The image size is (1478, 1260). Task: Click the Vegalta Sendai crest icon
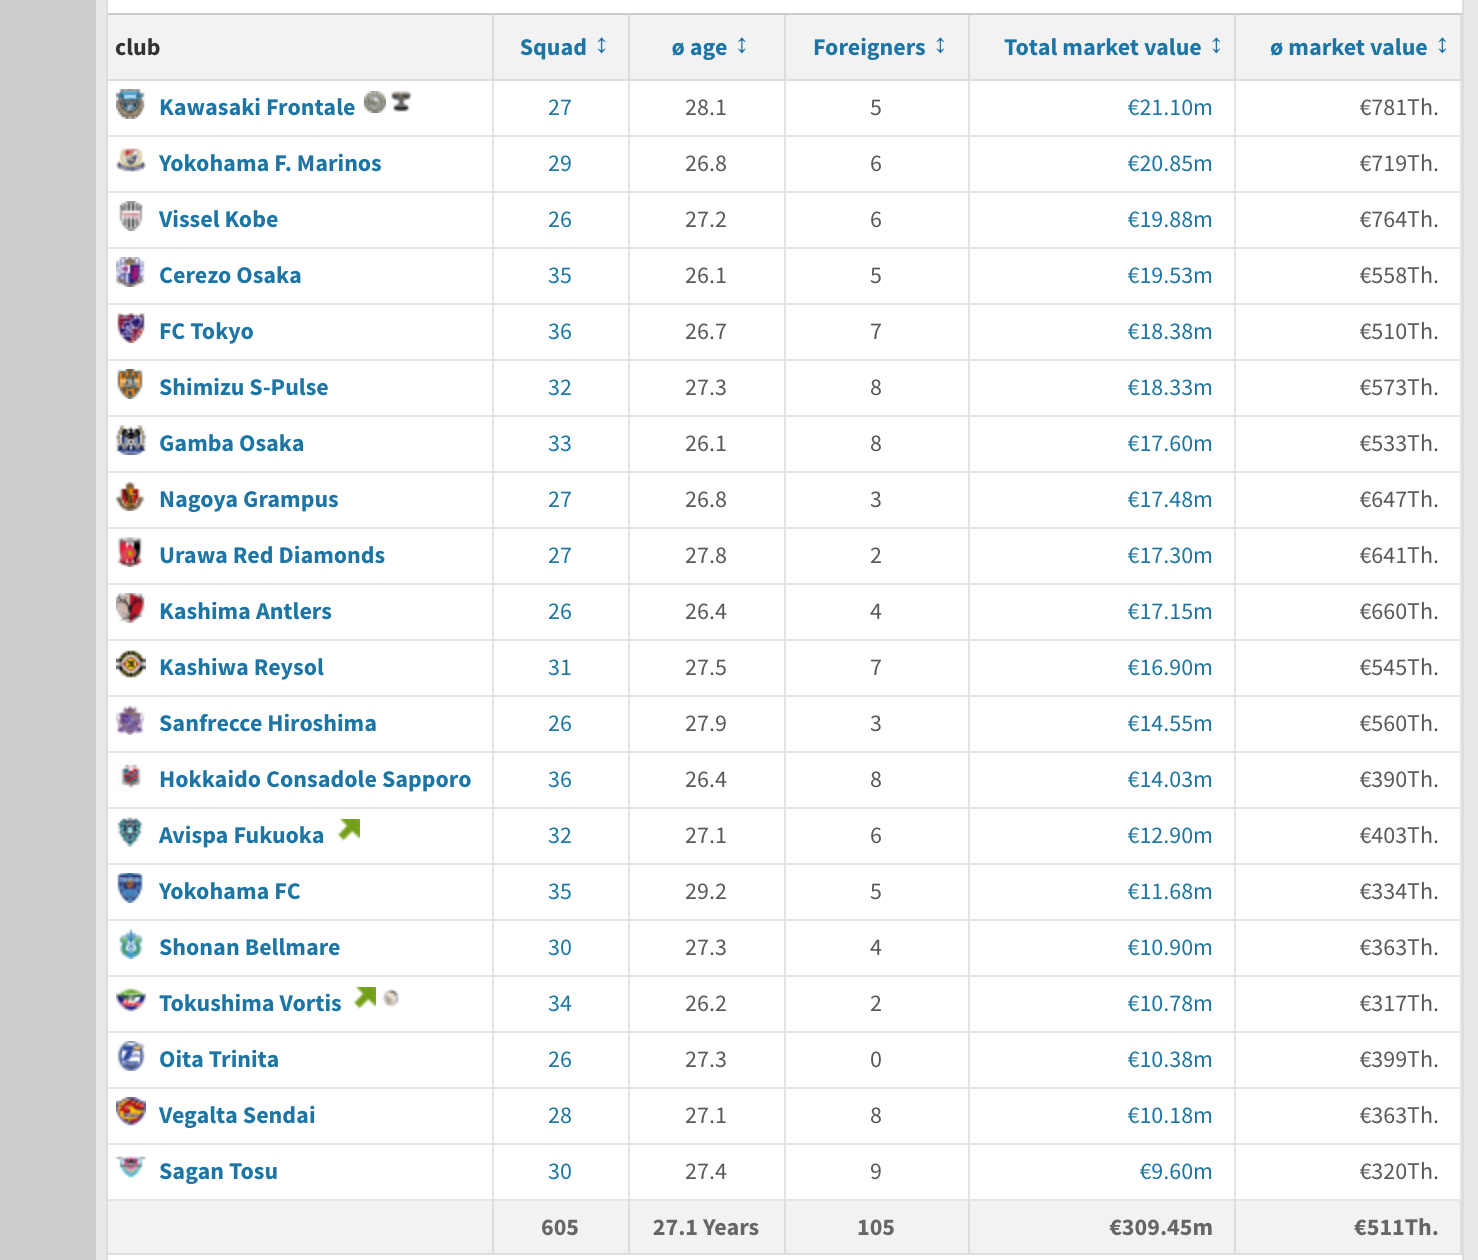pos(131,1112)
